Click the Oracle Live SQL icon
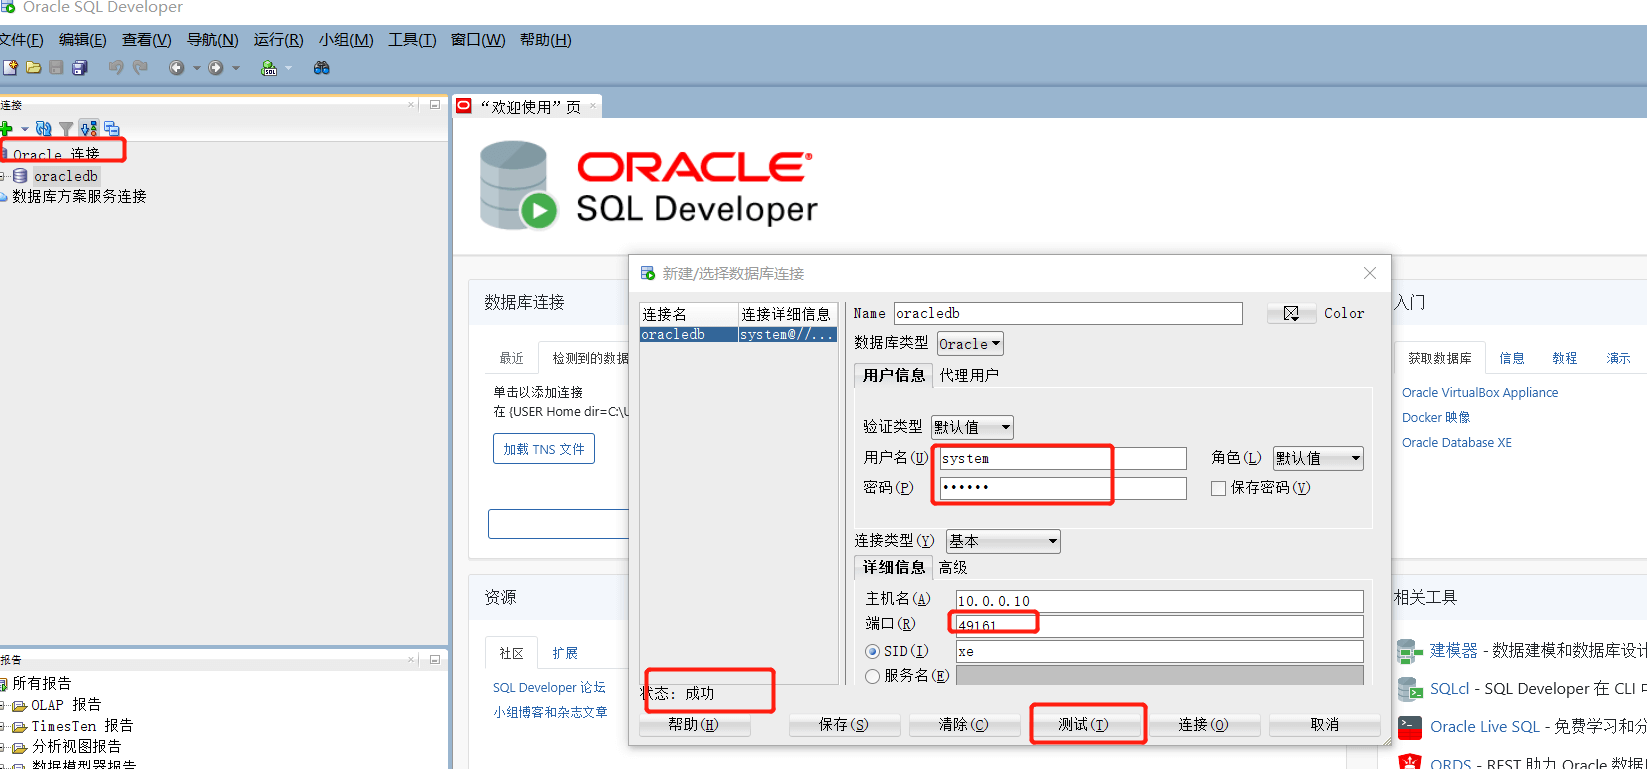 coord(1410,727)
